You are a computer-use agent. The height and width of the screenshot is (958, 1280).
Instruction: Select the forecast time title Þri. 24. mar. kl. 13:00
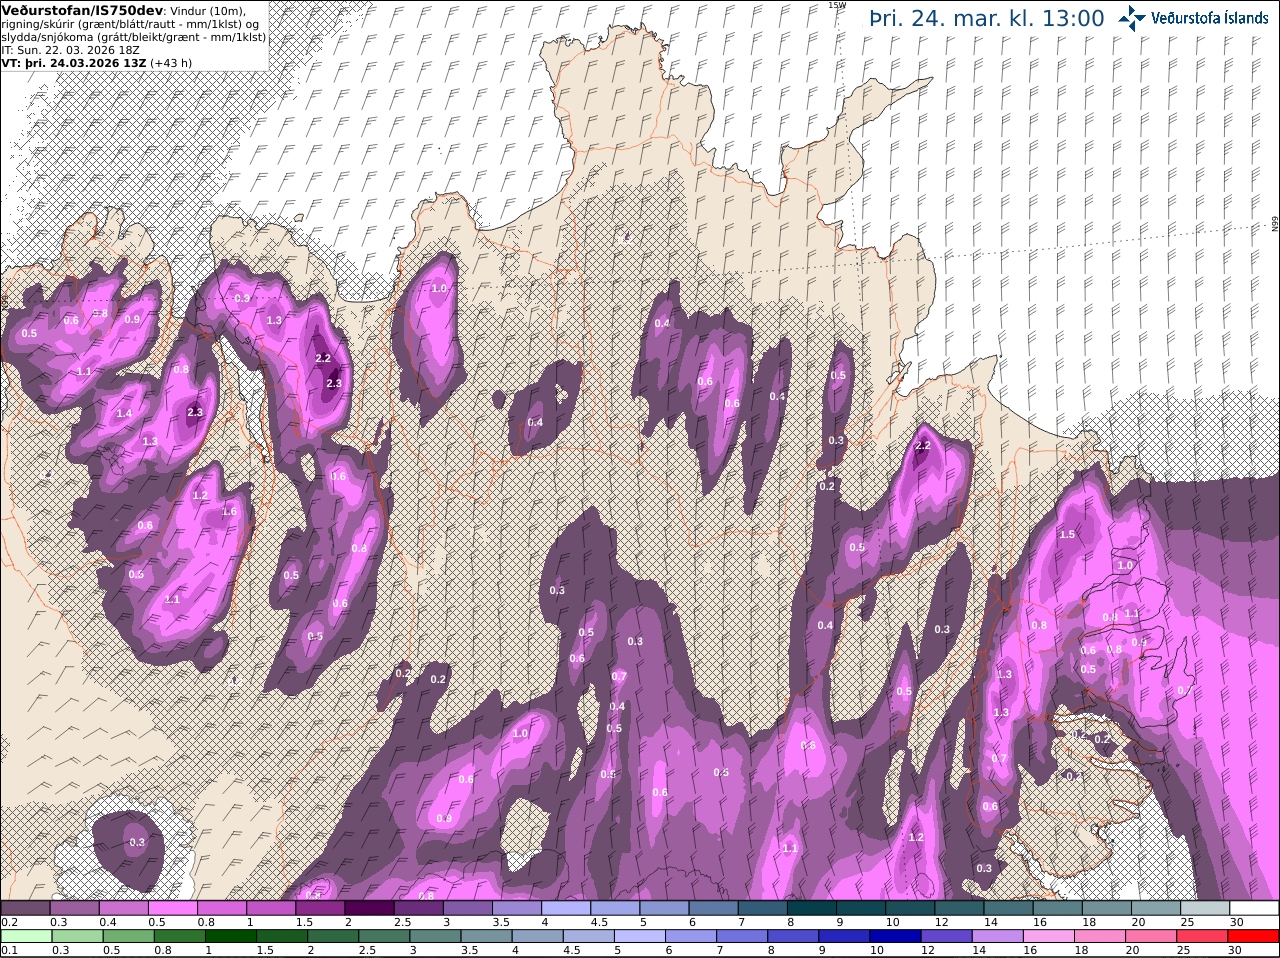(987, 18)
